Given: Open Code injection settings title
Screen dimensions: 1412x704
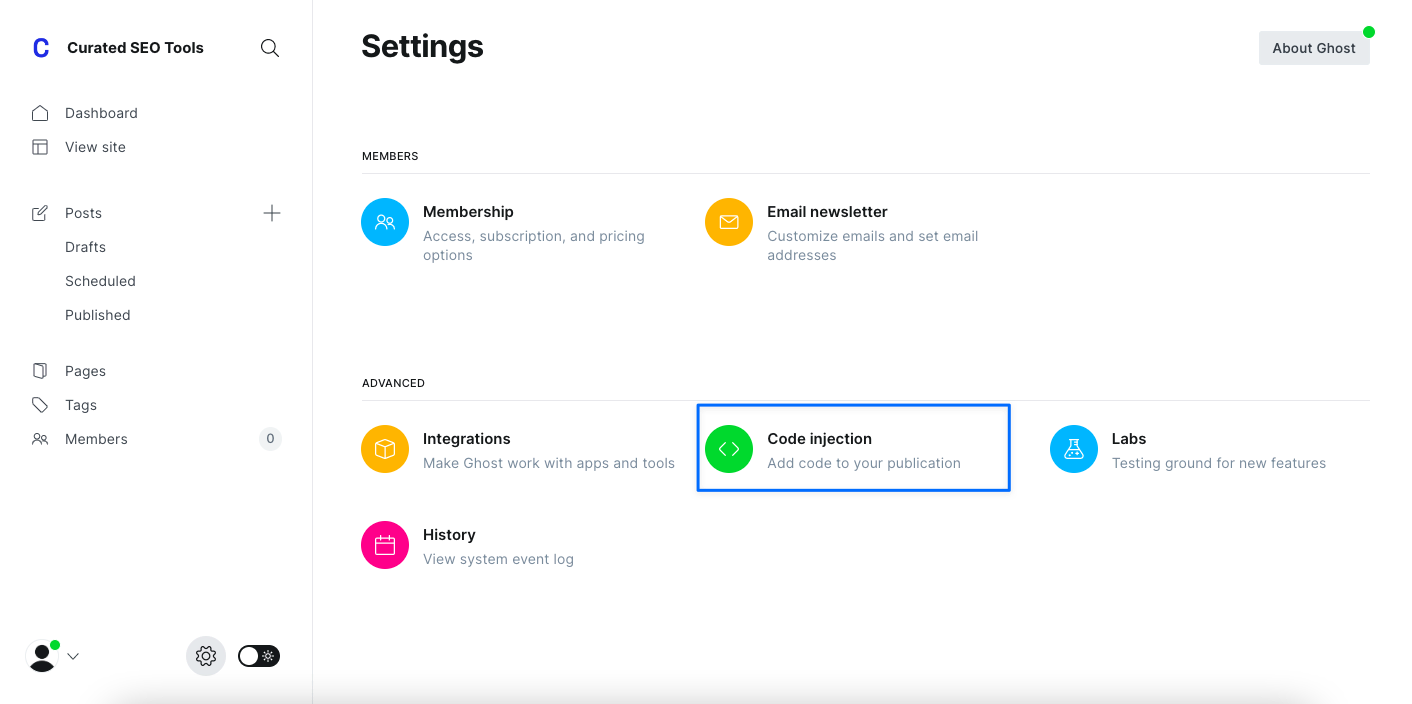Looking at the screenshot, I should point(819,439).
